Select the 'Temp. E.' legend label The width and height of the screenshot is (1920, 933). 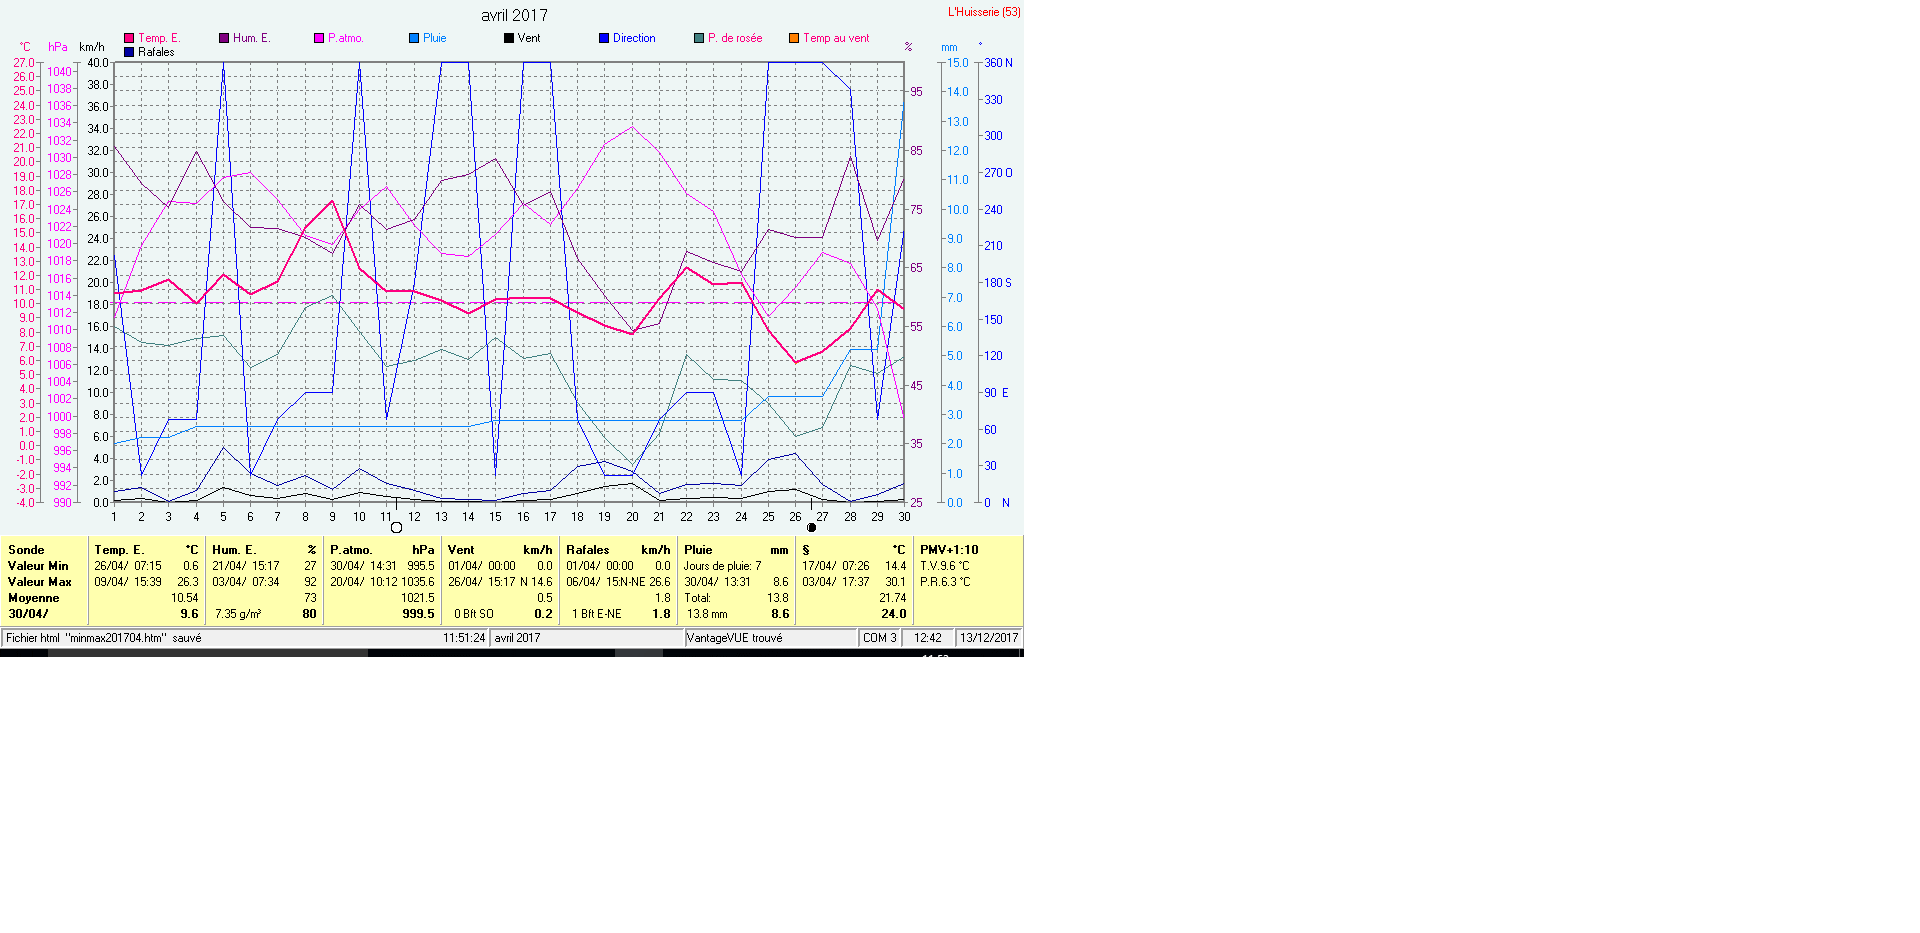point(159,38)
